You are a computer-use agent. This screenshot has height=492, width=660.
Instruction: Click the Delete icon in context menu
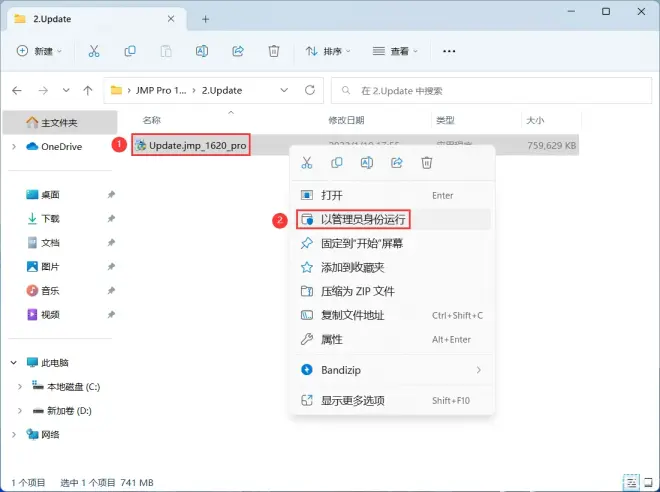click(x=427, y=163)
